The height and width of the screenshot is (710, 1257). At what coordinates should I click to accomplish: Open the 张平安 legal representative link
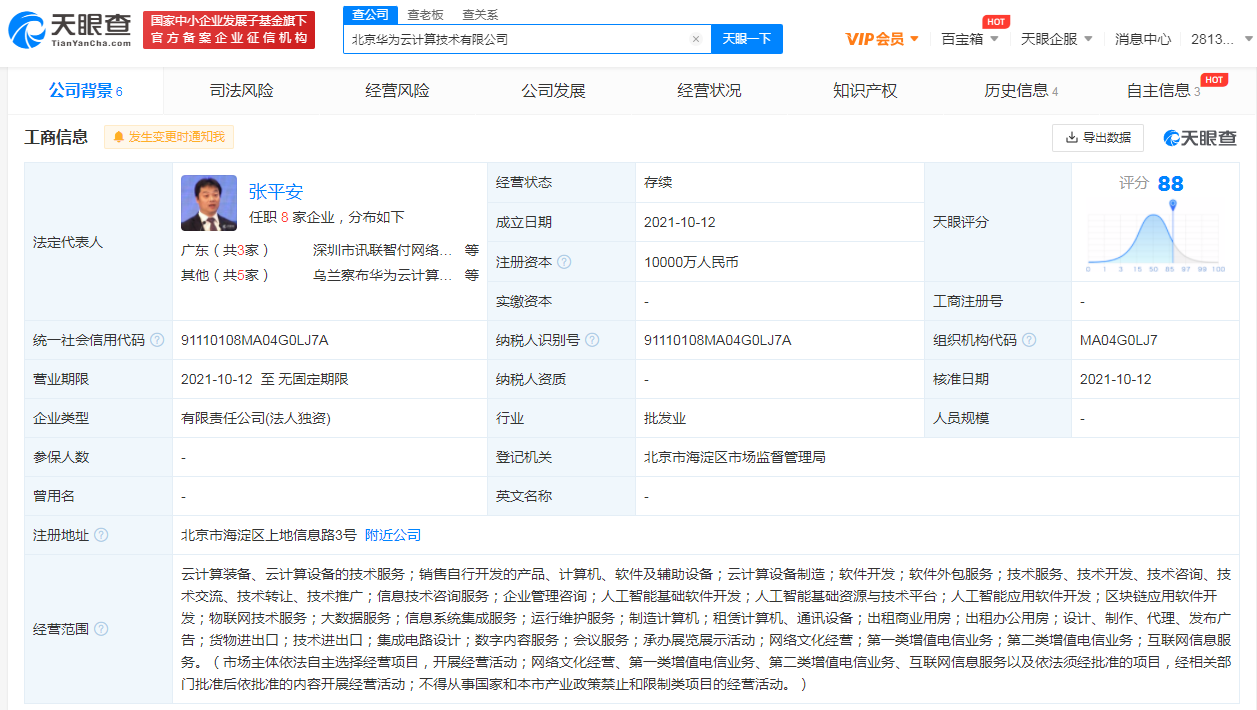coord(275,192)
